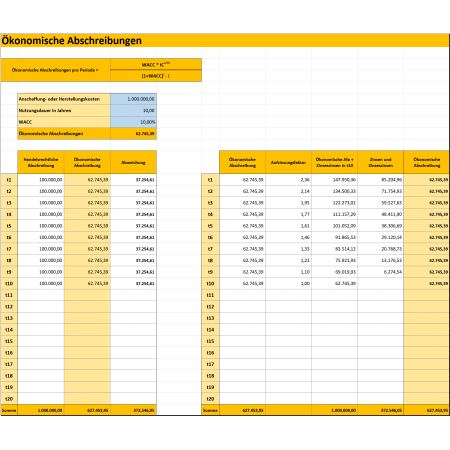Select the 1,77 Aufzinsungsfaktor in row t4
The width and height of the screenshot is (450, 450).
coord(289,214)
